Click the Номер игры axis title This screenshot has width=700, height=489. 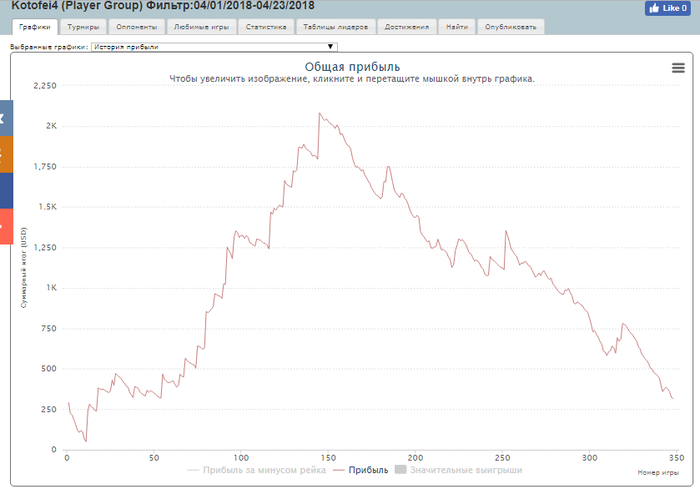658,472
